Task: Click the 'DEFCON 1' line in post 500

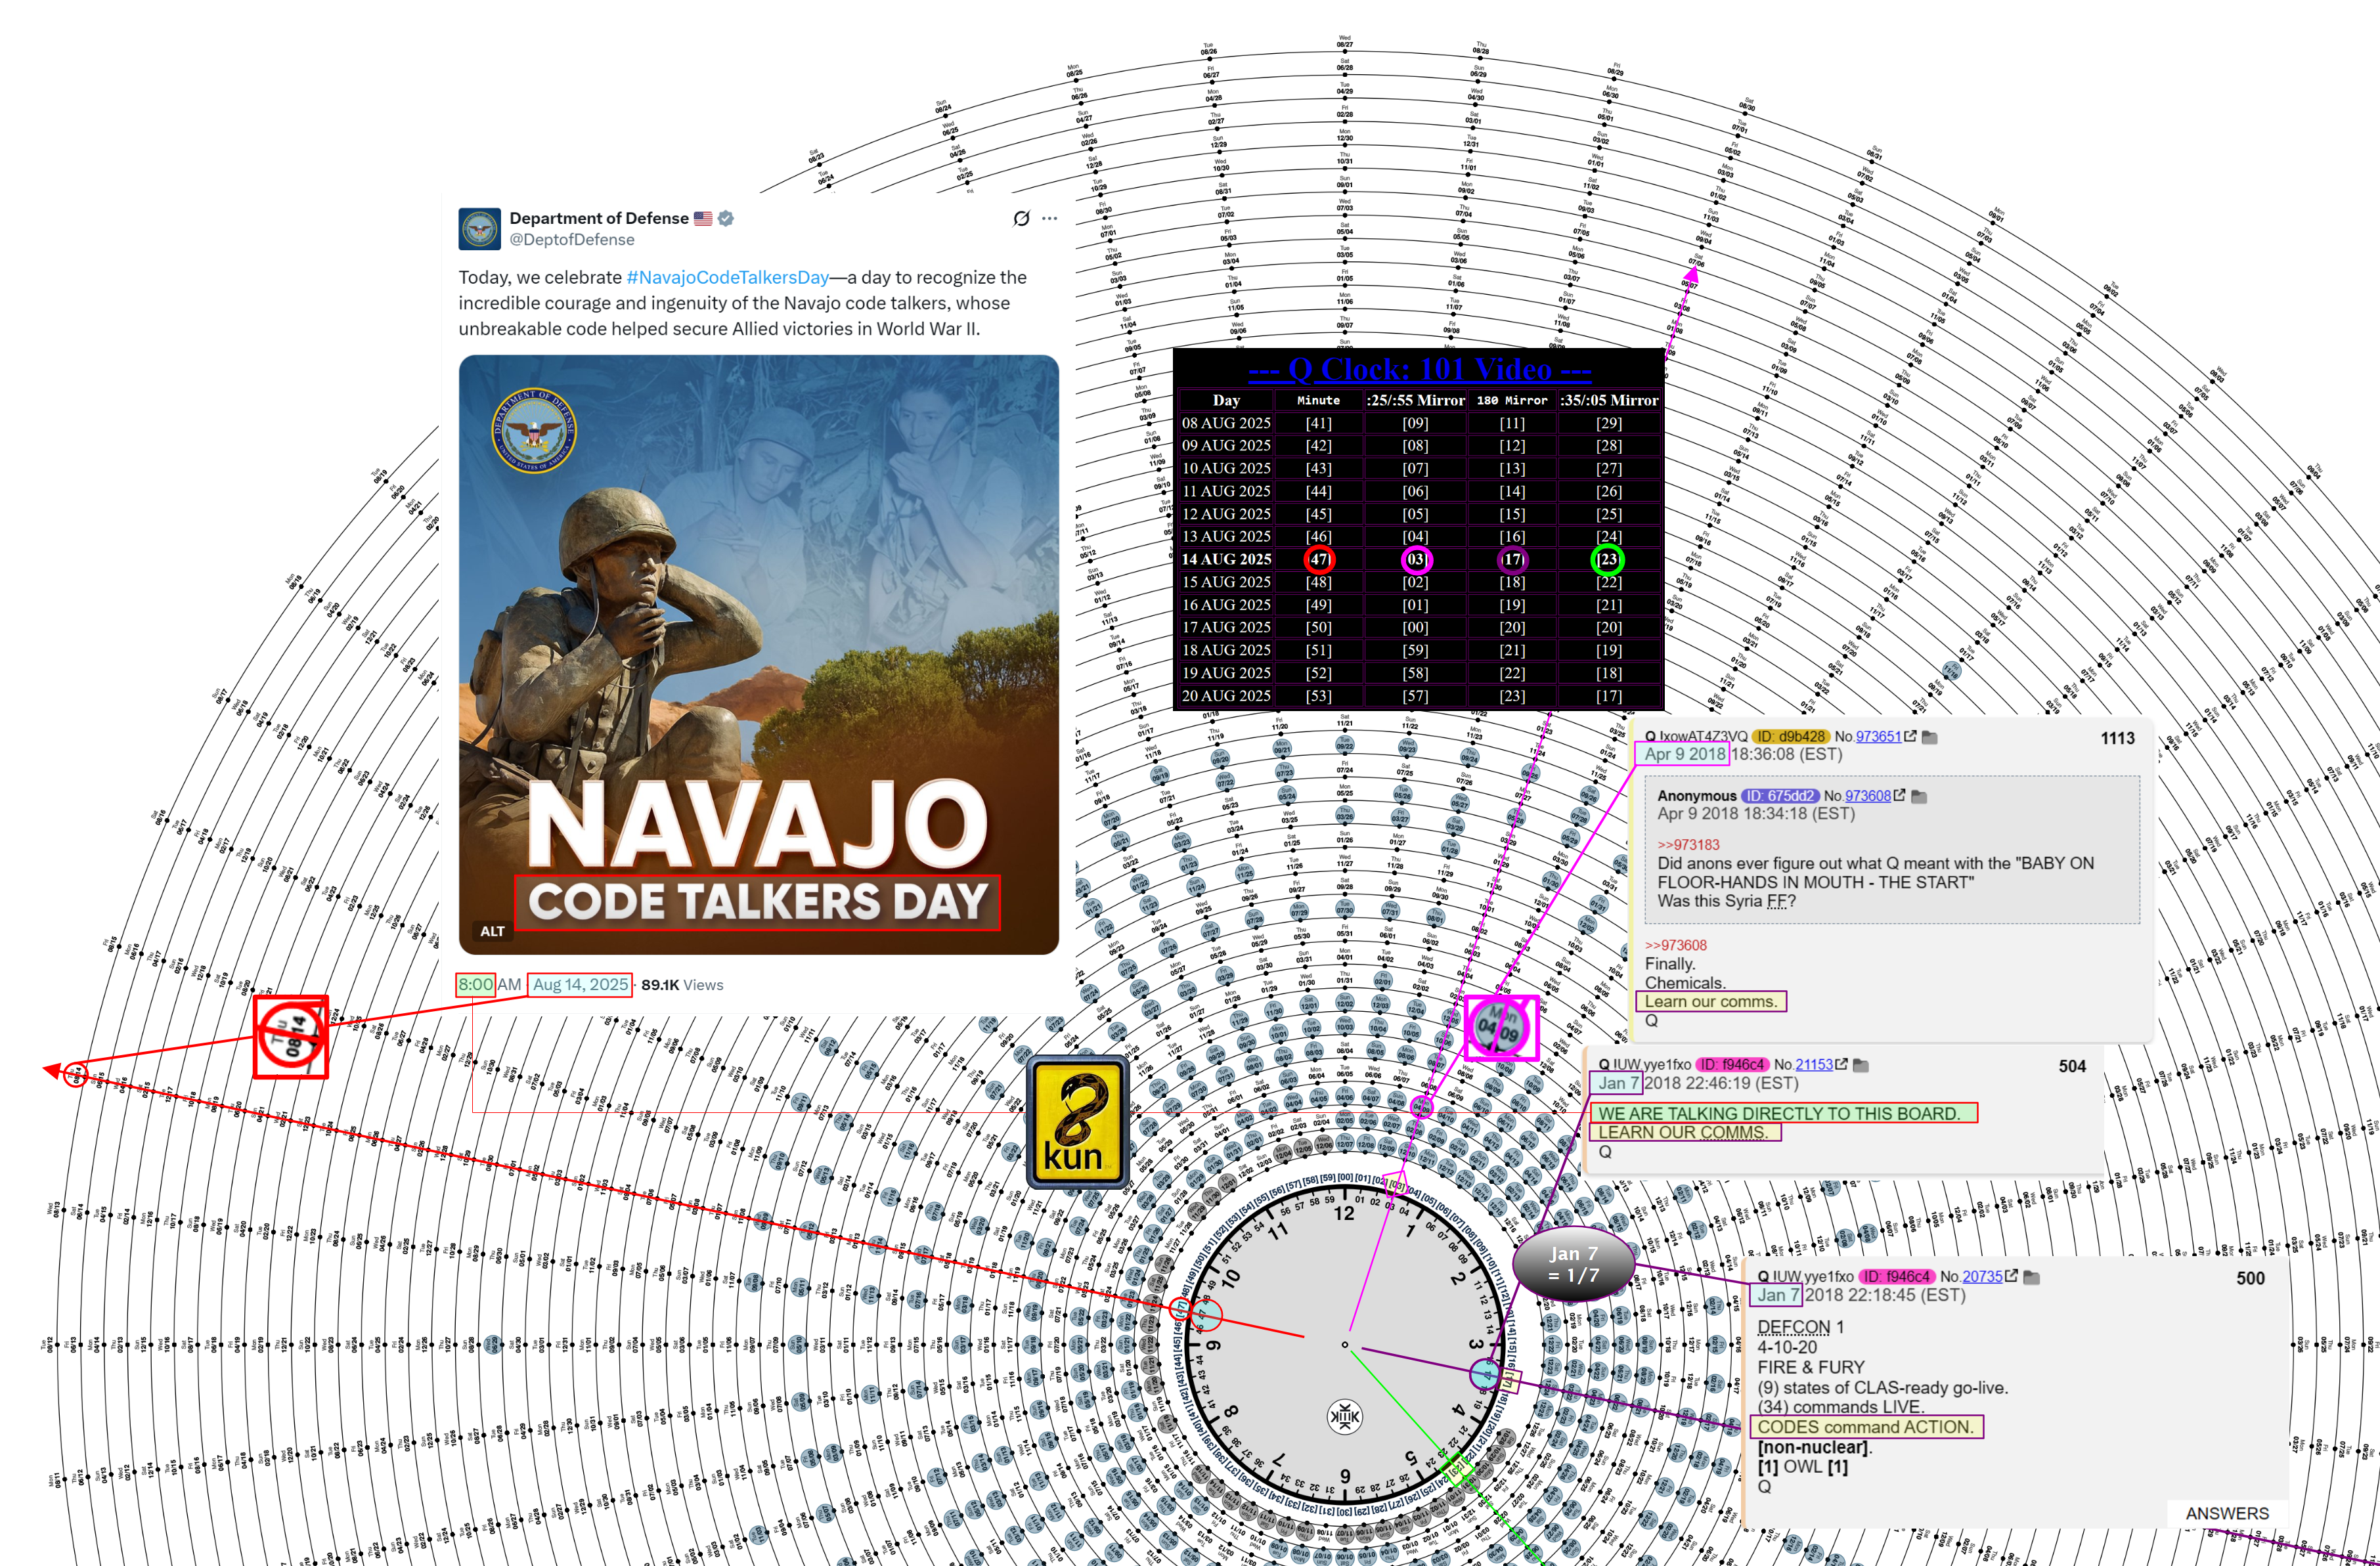Action: (x=1801, y=1327)
